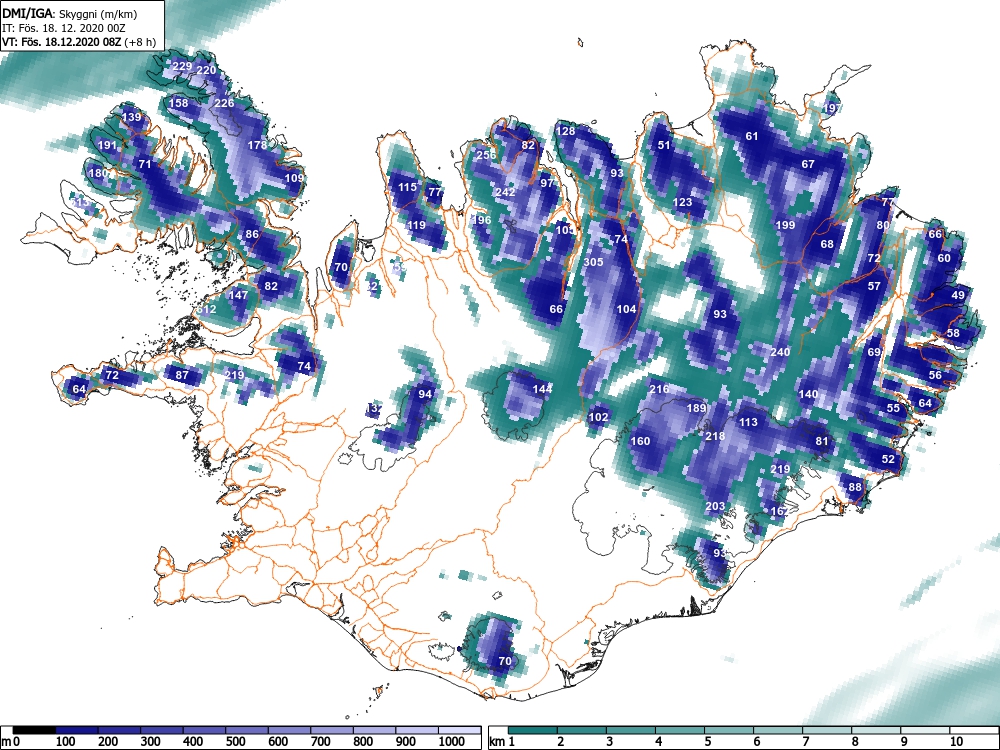Screen dimensions: 1000x750
Task: Click the visibility value "60" in the Eastfjords
Action: click(944, 258)
